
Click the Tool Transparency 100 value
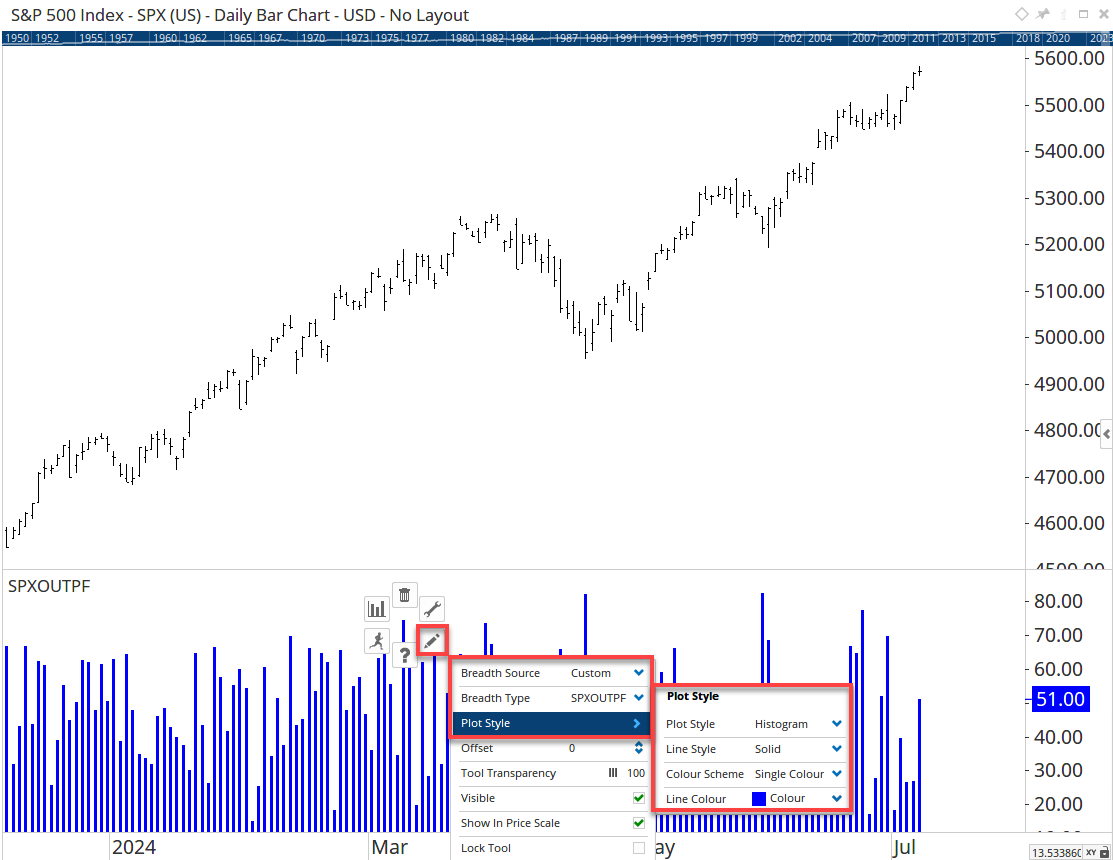[636, 773]
